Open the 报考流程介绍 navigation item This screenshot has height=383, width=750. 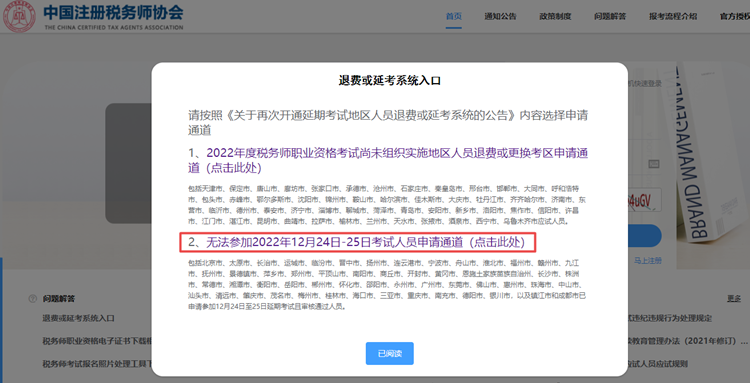673,16
